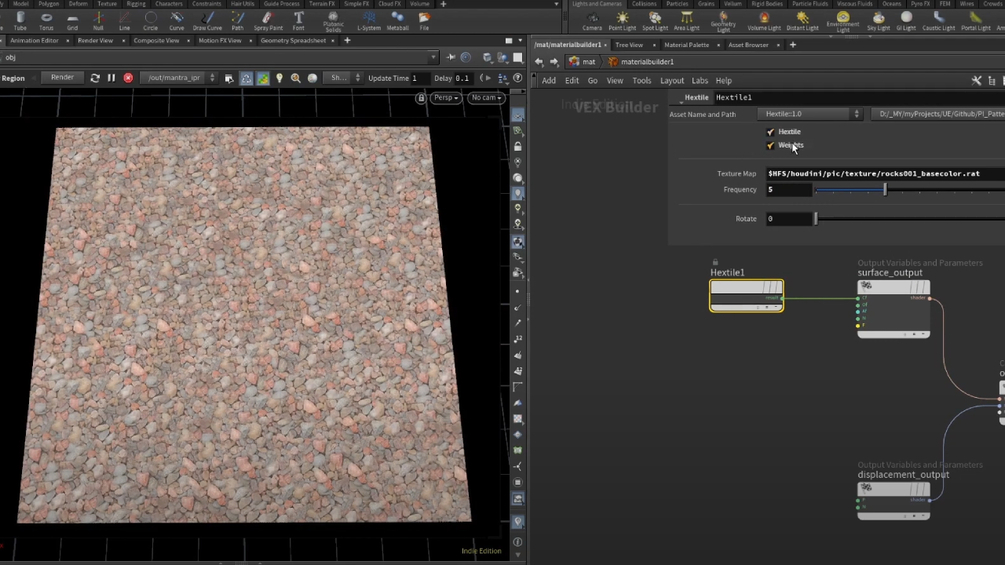Adjust the Frequency slider handle

pos(885,189)
